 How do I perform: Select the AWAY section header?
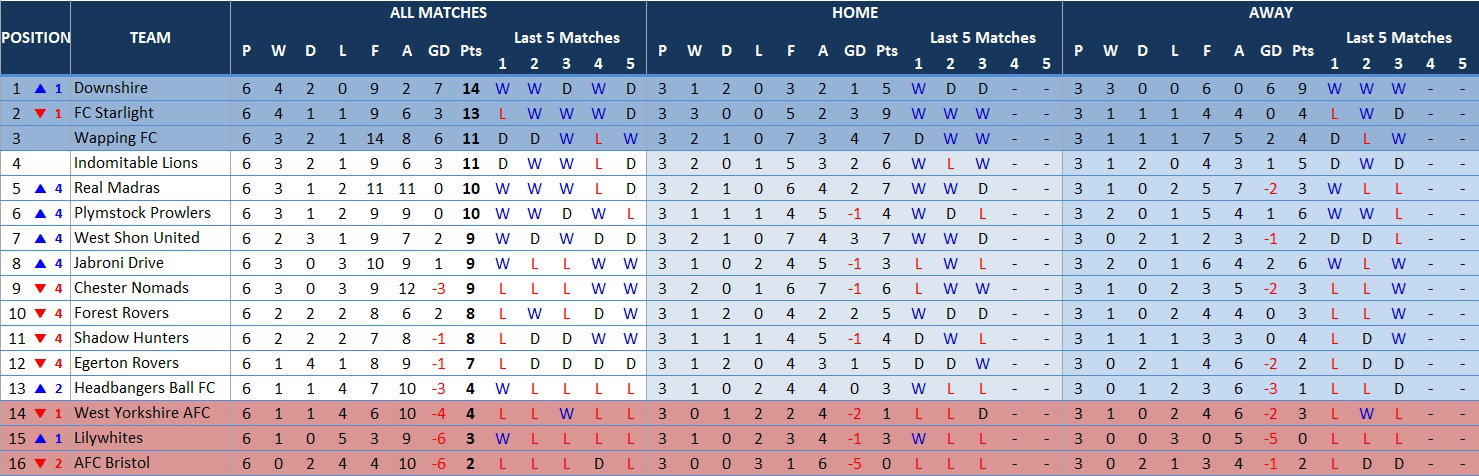(x=1270, y=13)
